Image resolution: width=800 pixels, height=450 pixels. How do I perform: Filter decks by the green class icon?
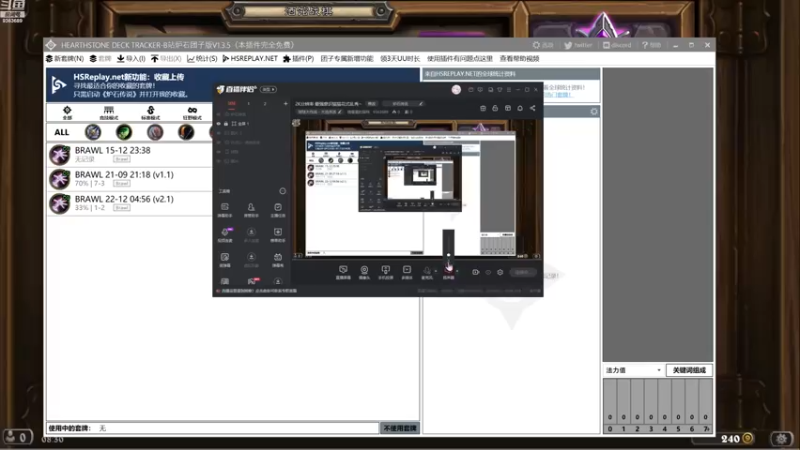click(124, 132)
